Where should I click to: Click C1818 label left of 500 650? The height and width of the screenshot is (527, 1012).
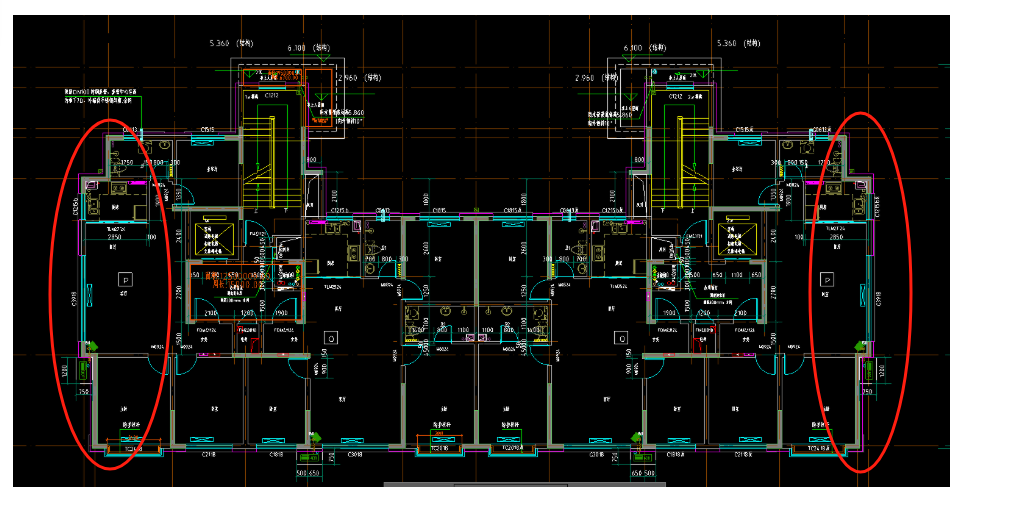(276, 454)
